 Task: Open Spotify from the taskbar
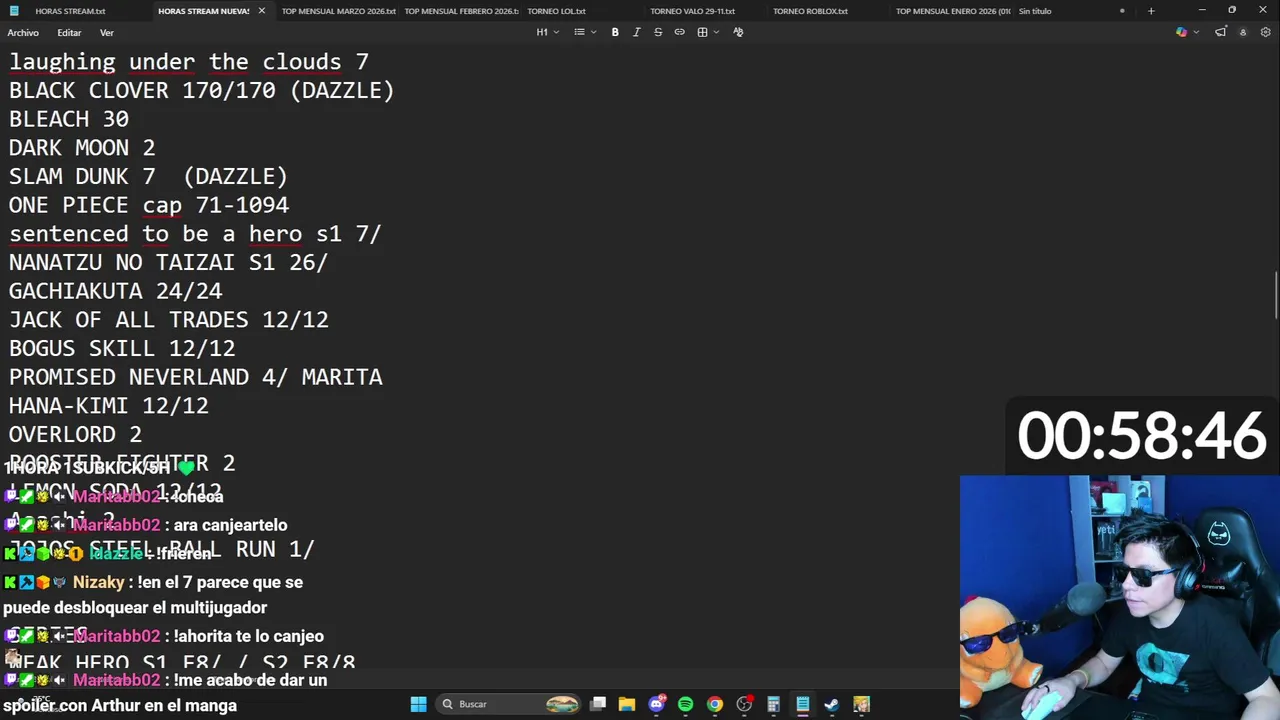686,704
